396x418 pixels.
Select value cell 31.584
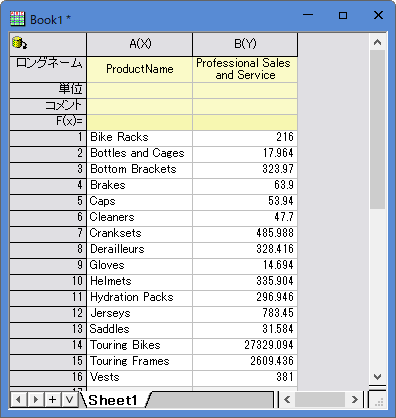click(245, 330)
